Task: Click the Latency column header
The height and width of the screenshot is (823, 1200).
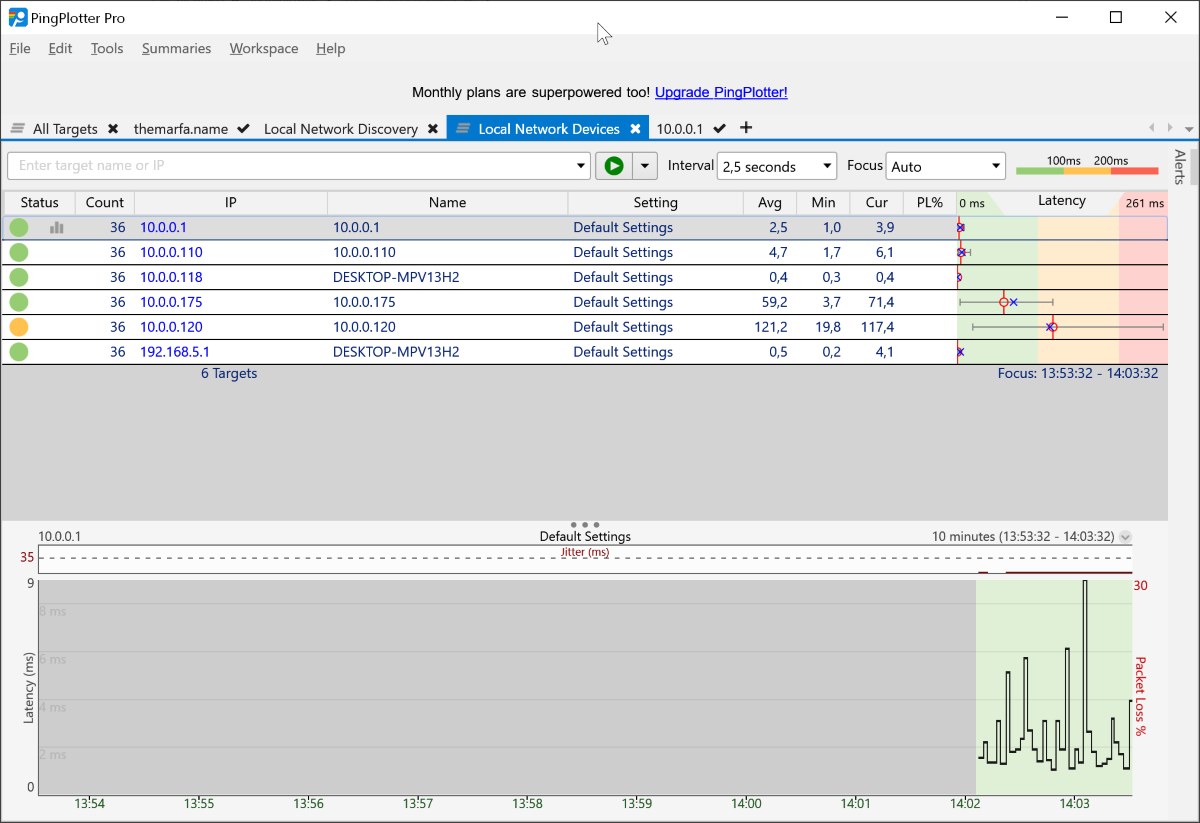Action: (1062, 201)
